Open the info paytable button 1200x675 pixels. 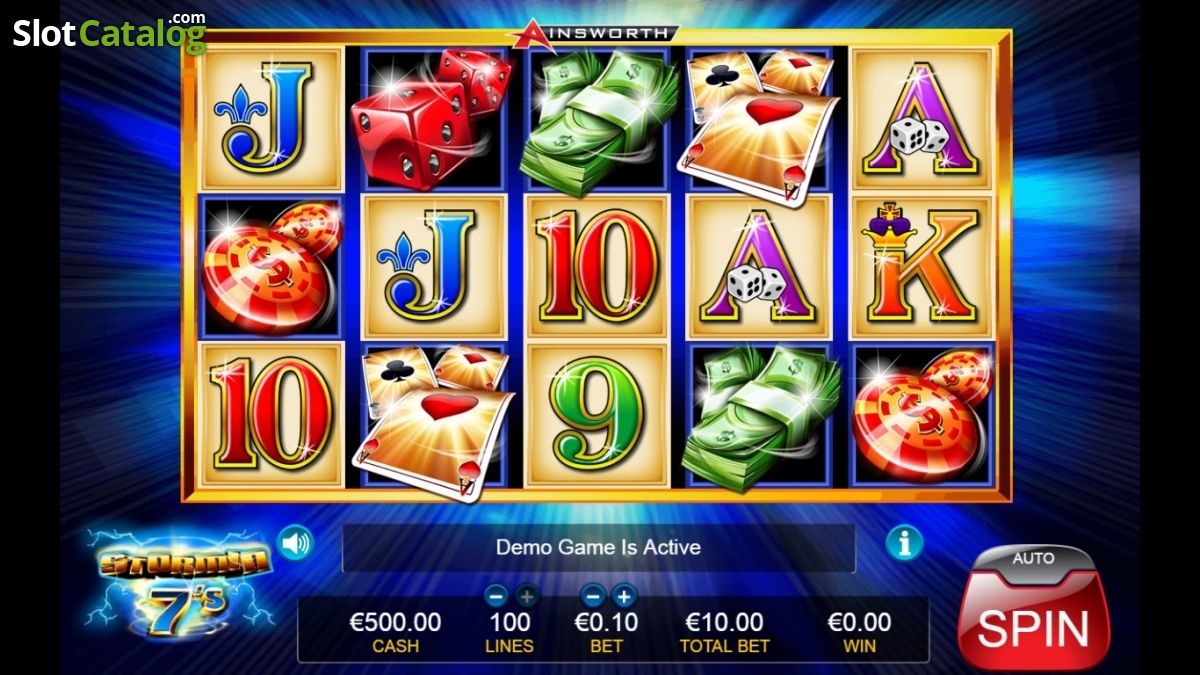[904, 543]
